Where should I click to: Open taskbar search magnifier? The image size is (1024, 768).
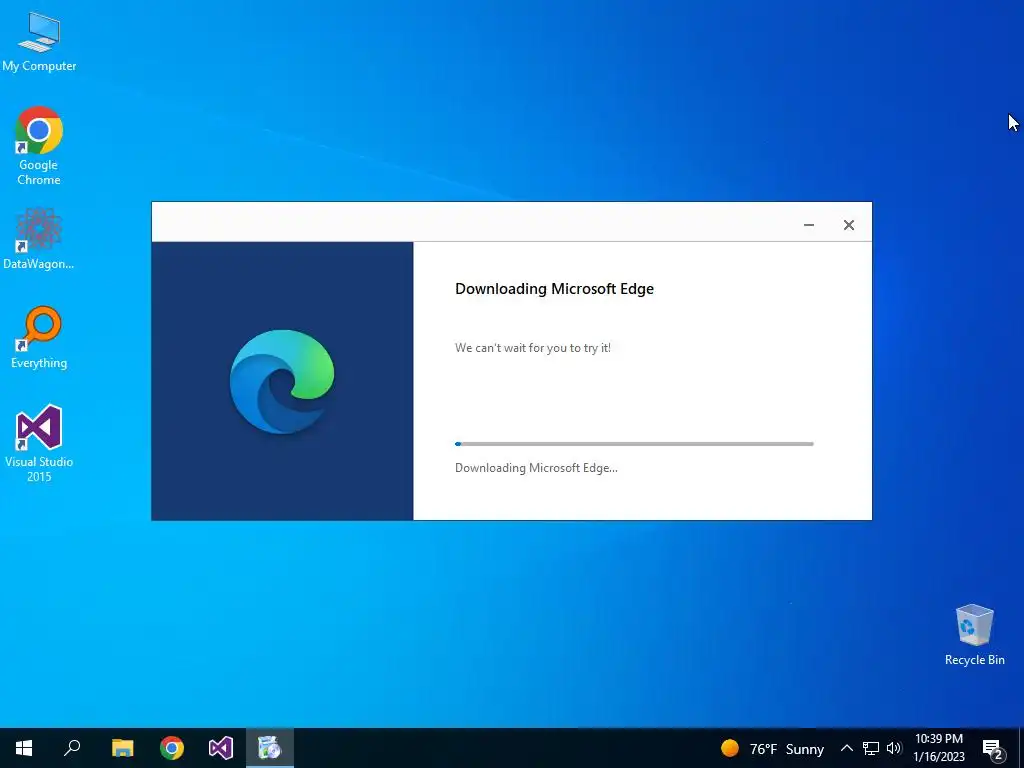pyautogui.click(x=72, y=748)
